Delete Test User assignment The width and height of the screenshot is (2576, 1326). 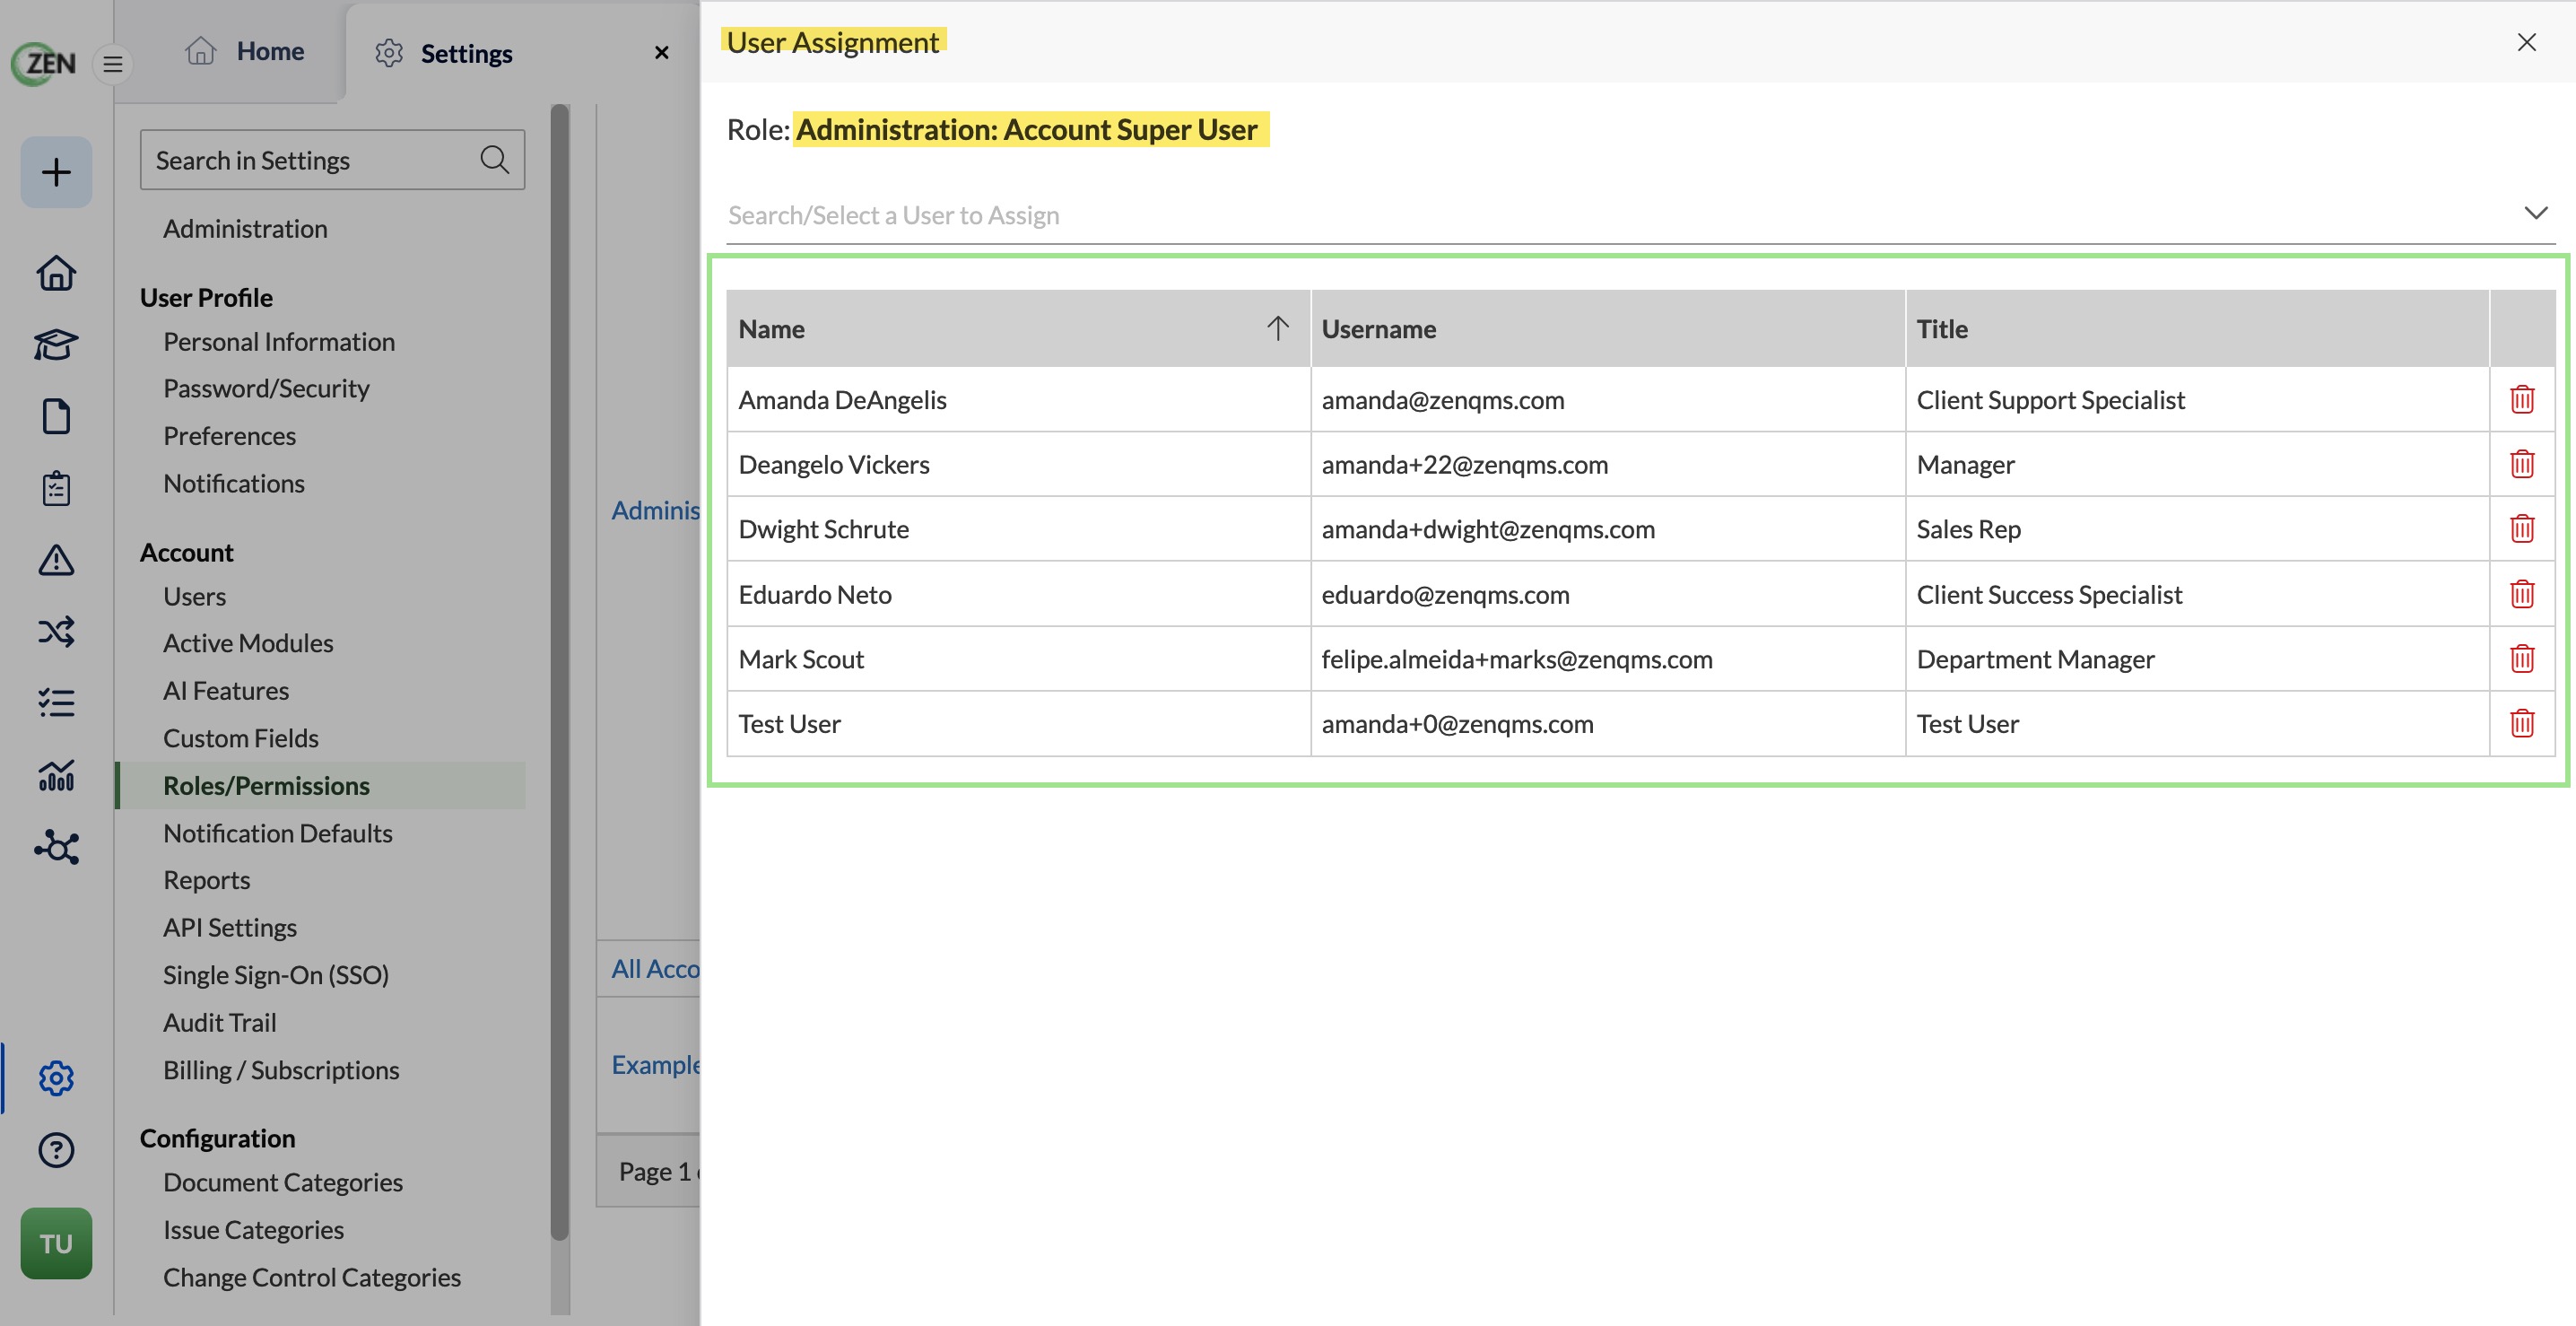2521,723
